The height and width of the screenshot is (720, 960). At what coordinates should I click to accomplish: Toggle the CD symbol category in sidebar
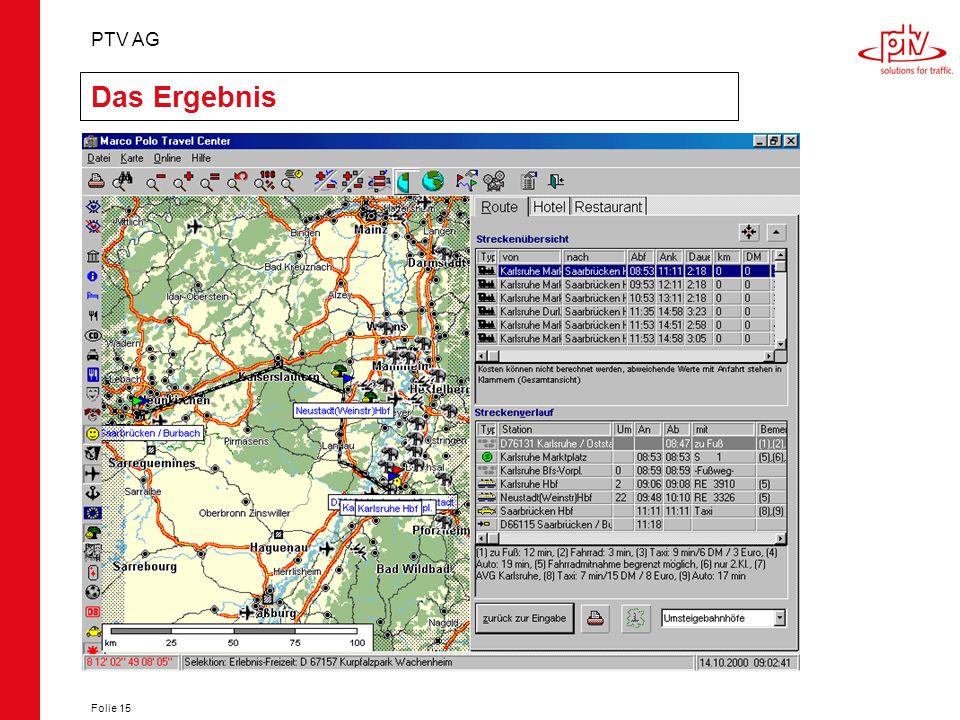tap(92, 336)
